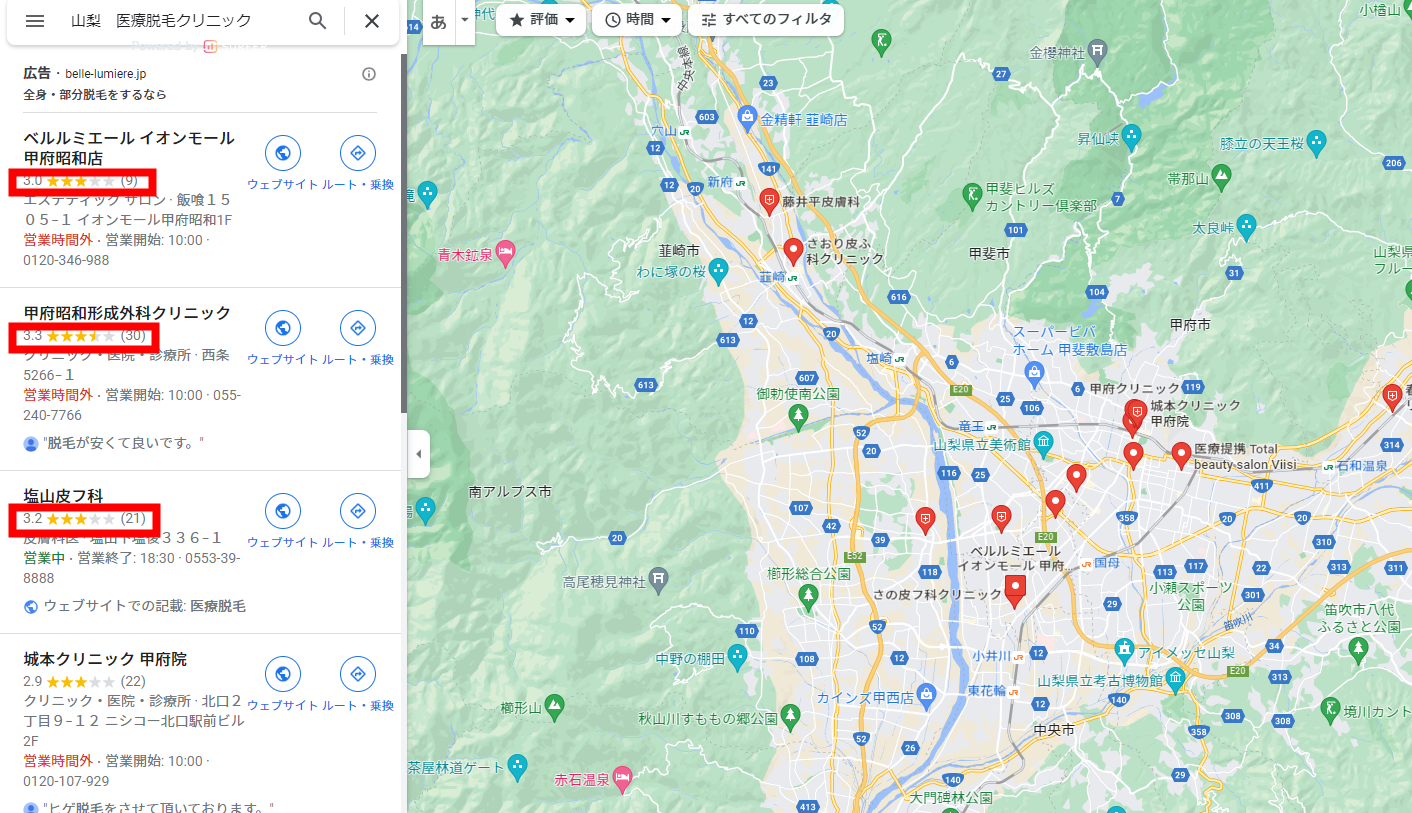
Task: Click the 山梨県立美術館 museum marker
Action: 1043,442
